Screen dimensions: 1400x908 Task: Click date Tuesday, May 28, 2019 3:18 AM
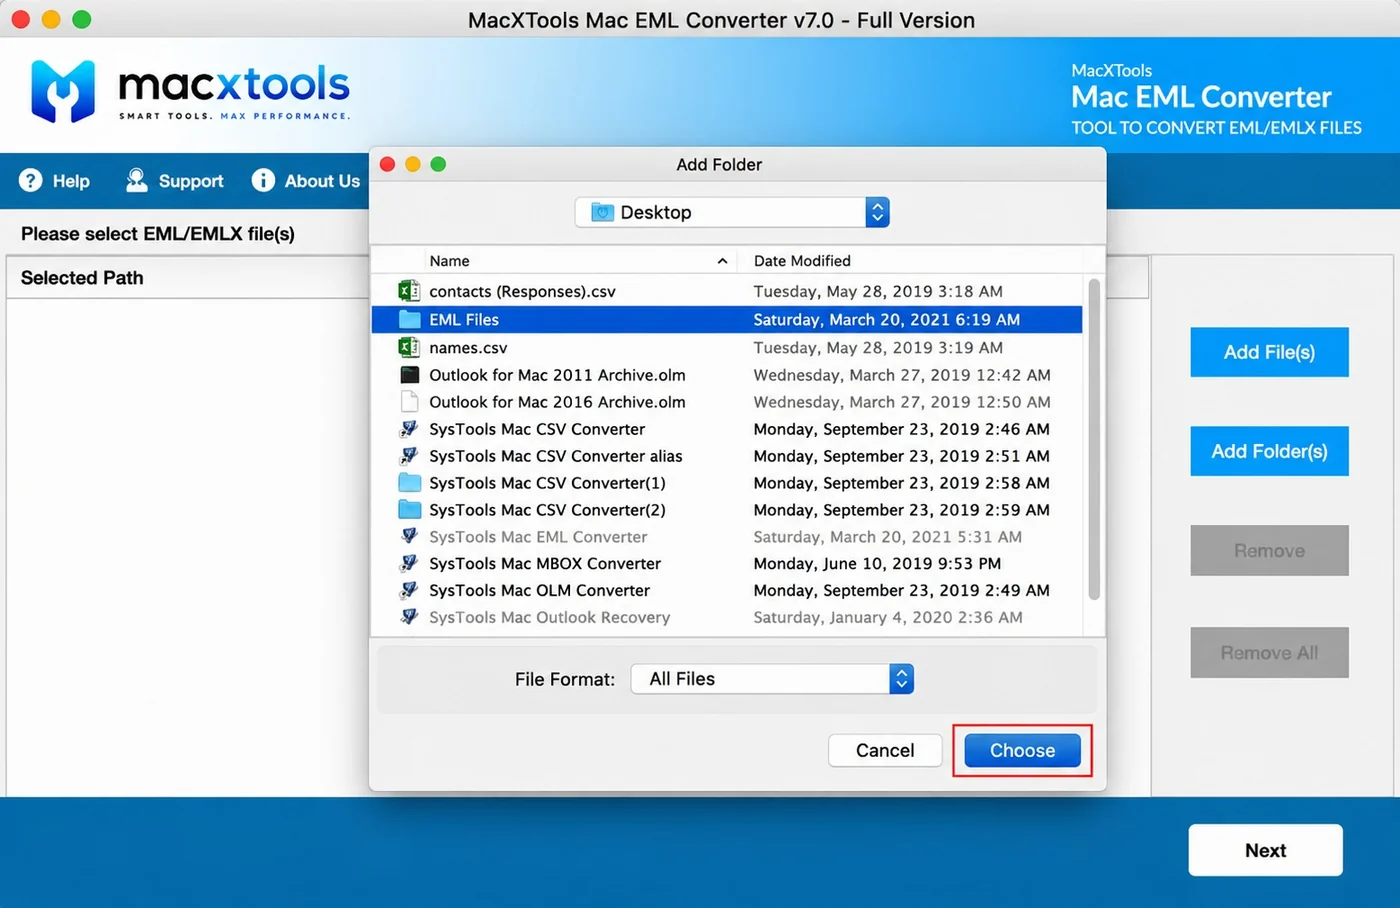(x=878, y=292)
